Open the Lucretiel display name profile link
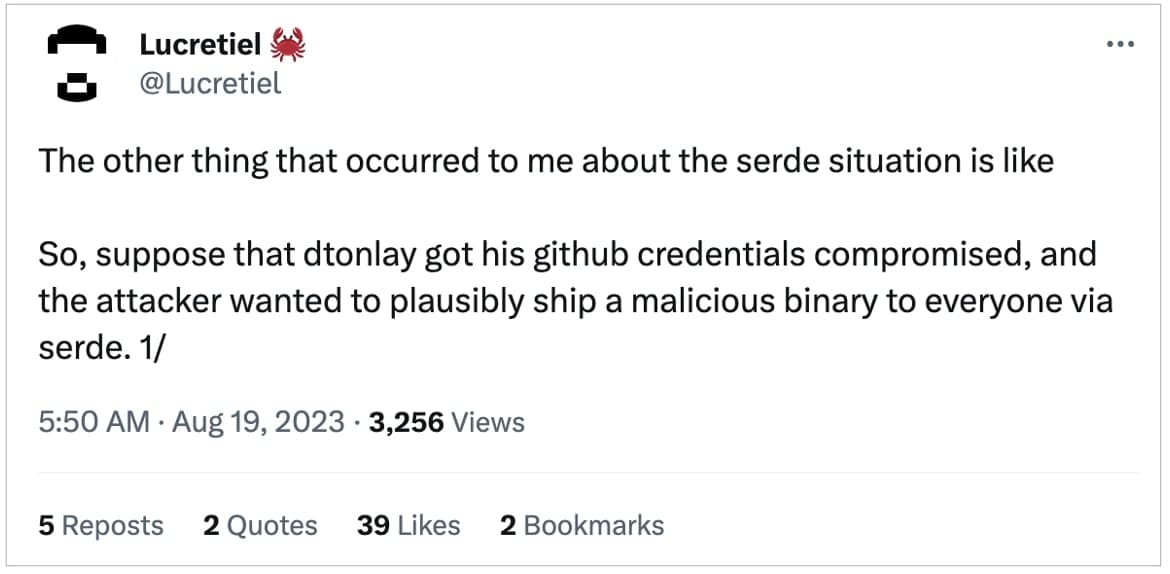This screenshot has width=1170, height=574. [x=200, y=44]
